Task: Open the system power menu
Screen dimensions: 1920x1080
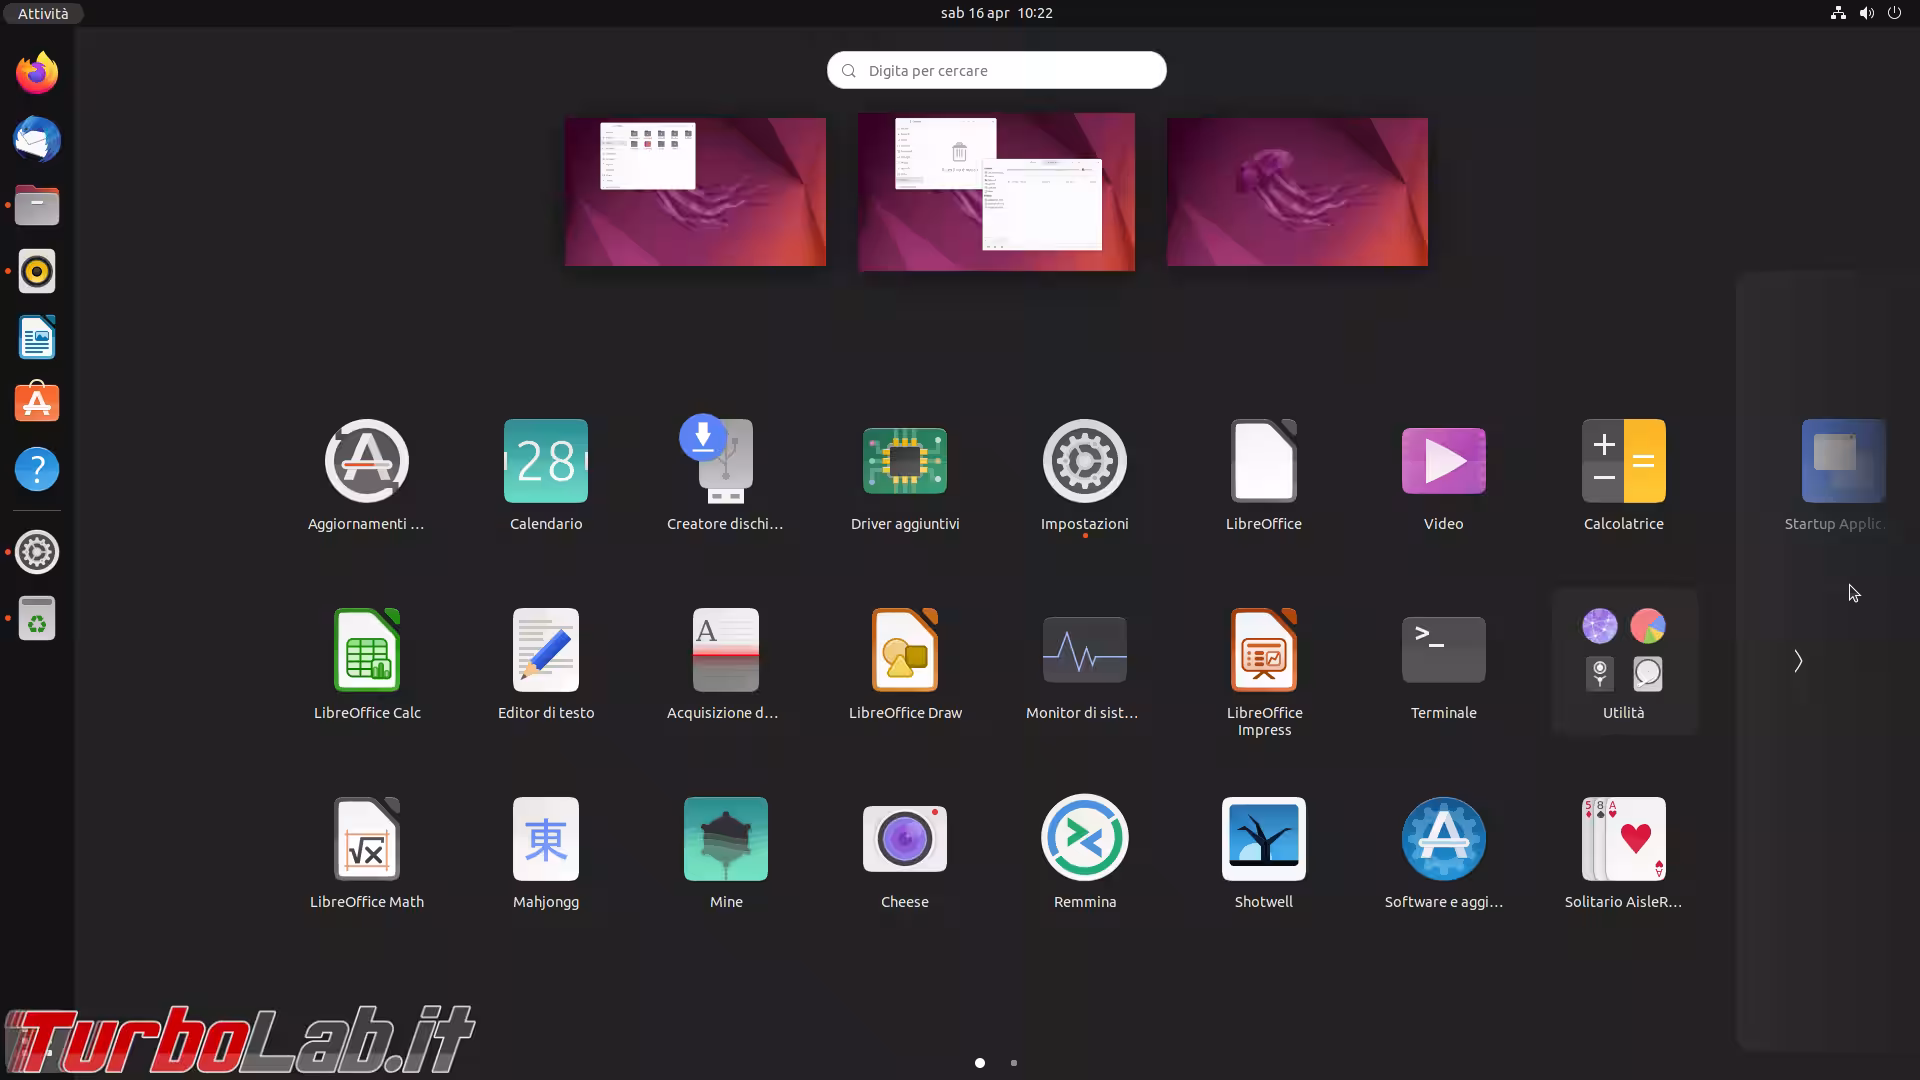Action: (x=1894, y=13)
